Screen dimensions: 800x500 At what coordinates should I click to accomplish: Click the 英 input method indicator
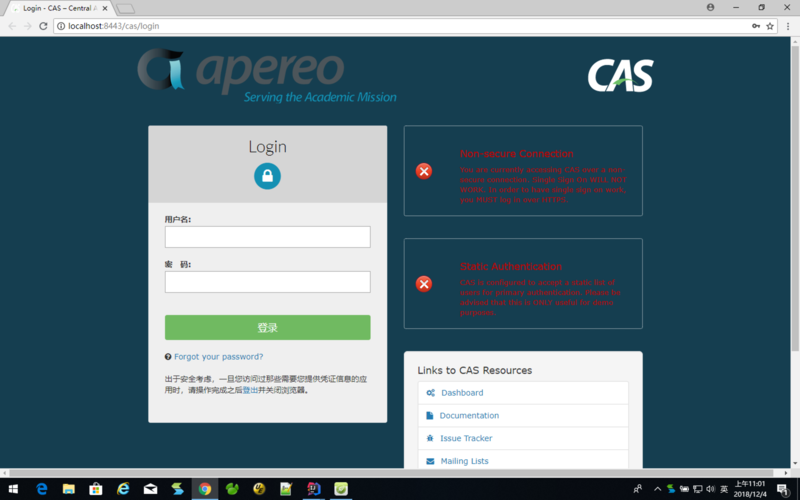723,489
